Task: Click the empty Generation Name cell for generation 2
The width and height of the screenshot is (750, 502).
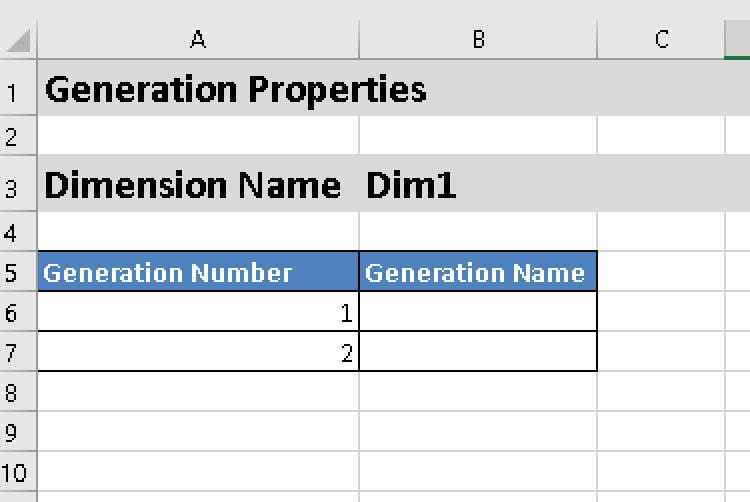Action: pos(478,352)
